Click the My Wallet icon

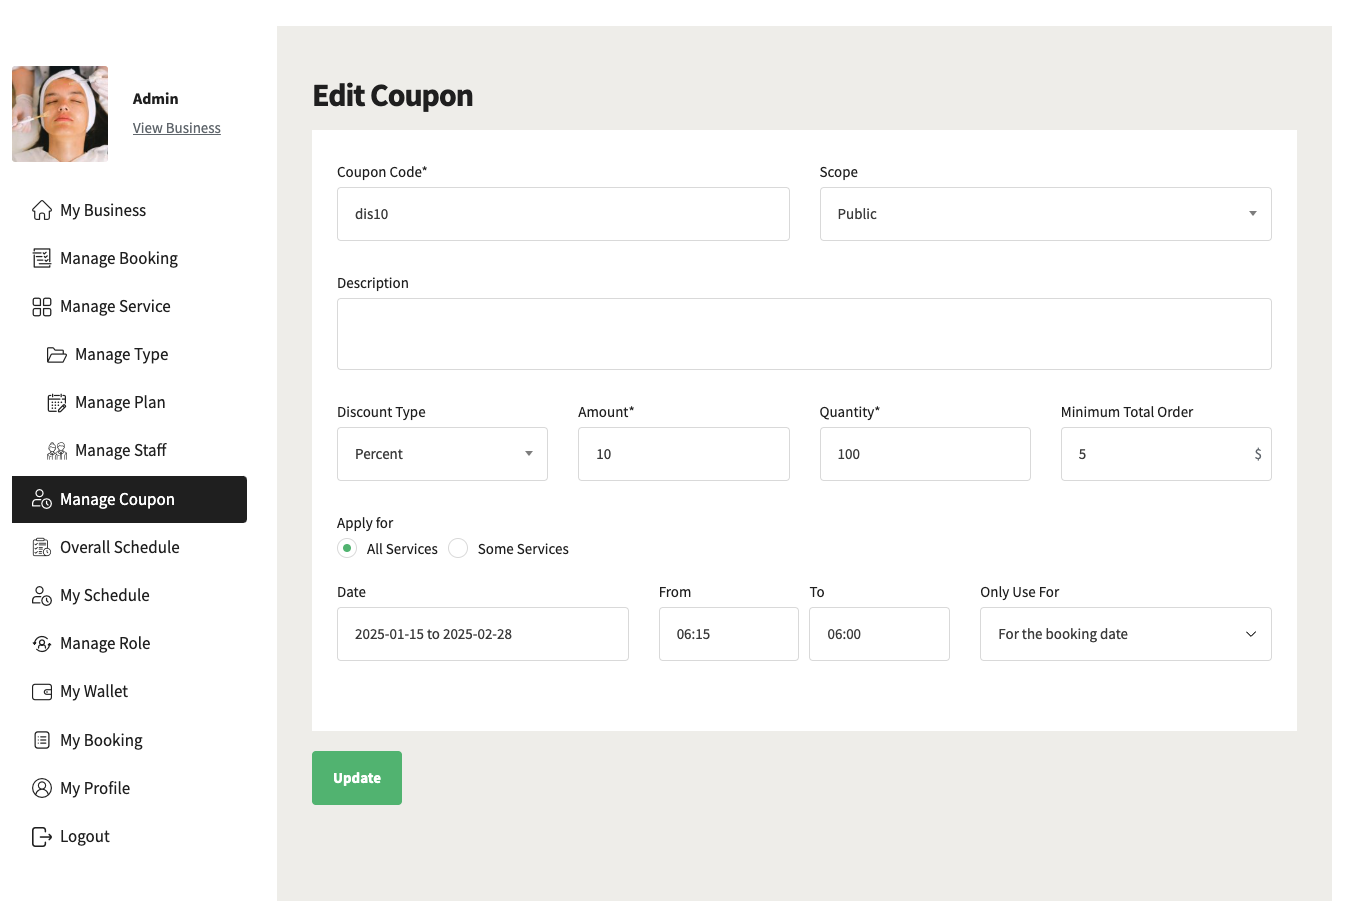point(42,692)
